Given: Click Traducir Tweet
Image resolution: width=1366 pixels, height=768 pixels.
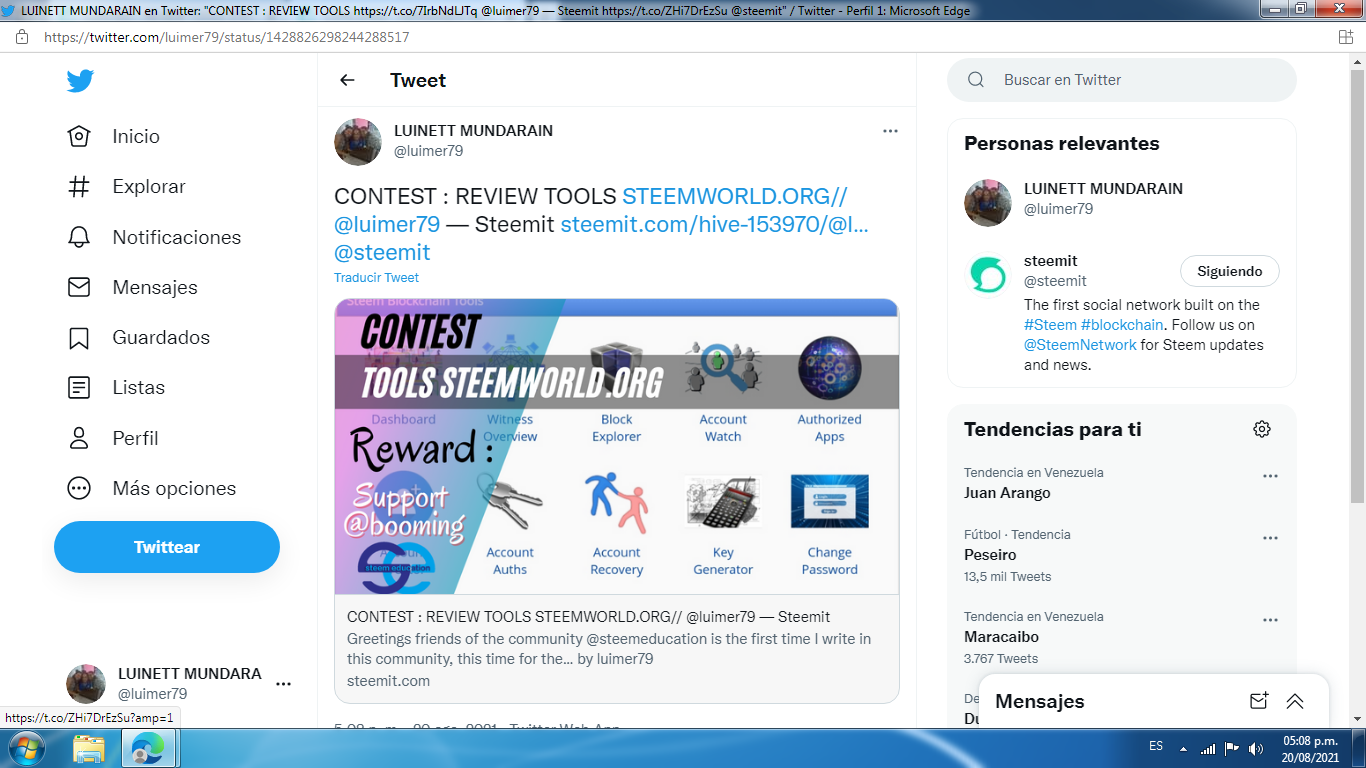Looking at the screenshot, I should pos(376,278).
